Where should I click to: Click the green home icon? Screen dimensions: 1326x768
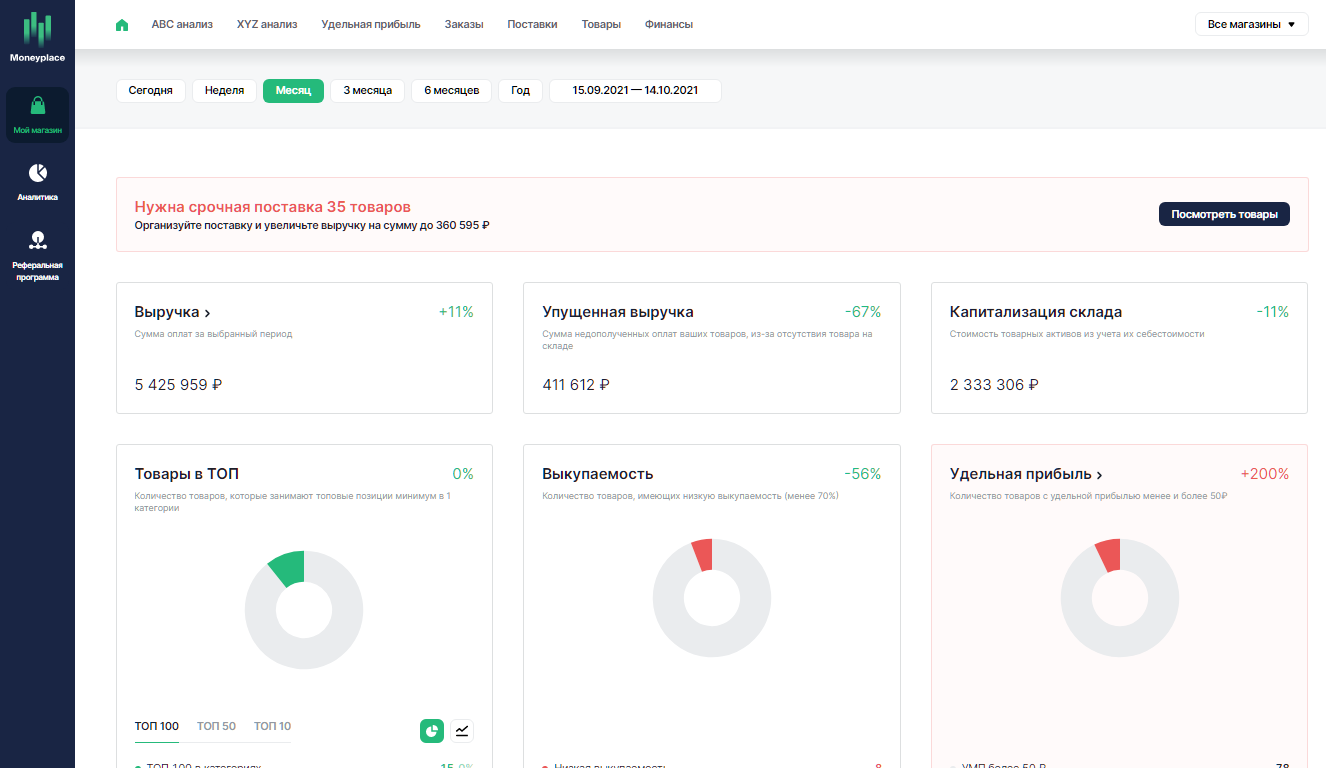point(122,25)
